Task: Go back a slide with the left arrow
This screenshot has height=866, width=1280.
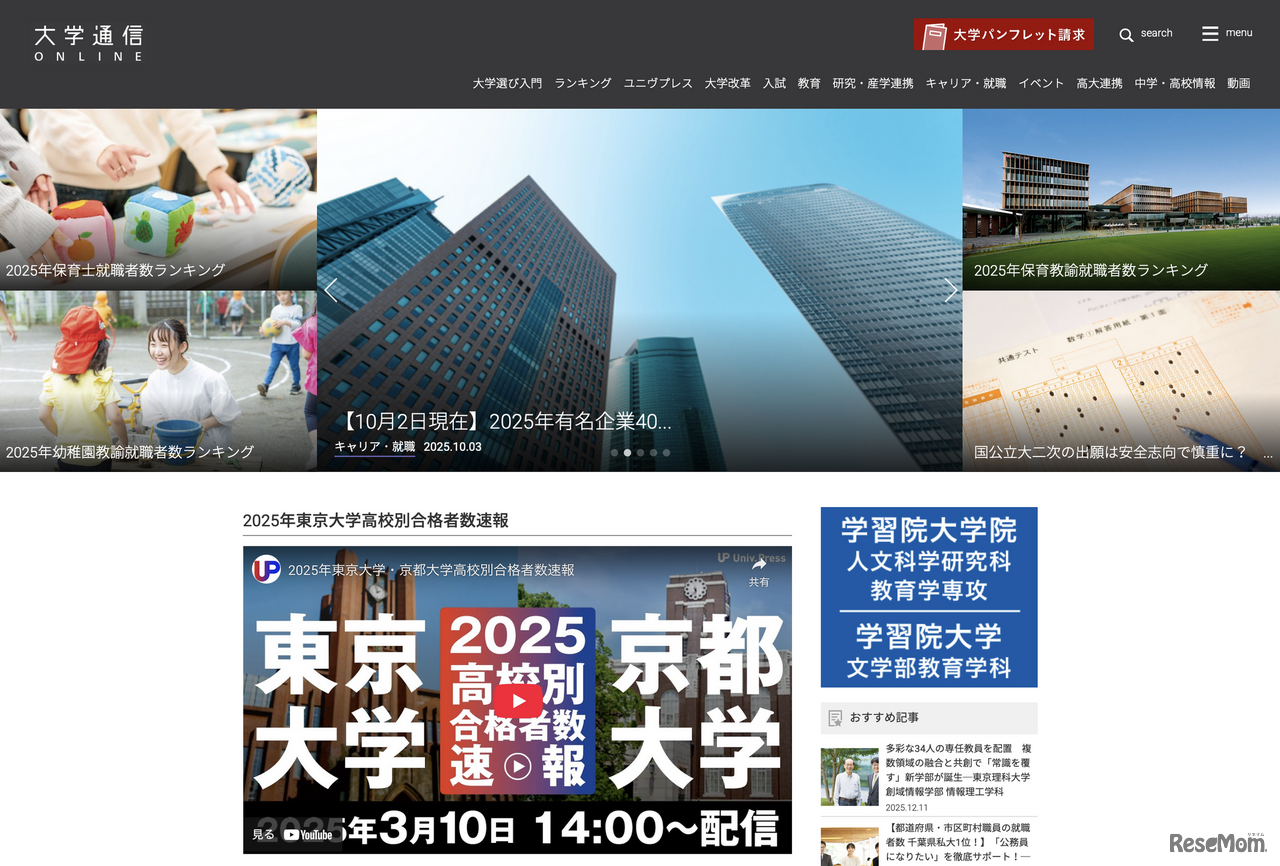Action: click(x=330, y=289)
